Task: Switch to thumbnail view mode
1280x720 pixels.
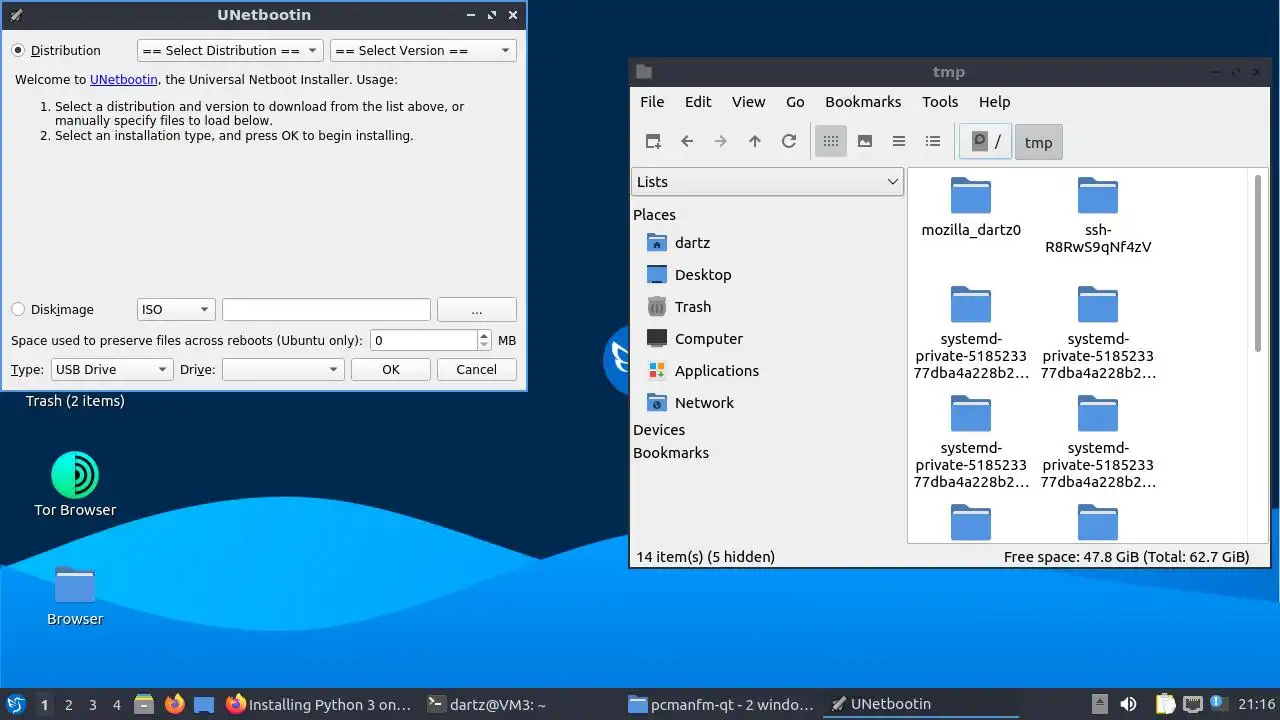Action: click(x=865, y=142)
